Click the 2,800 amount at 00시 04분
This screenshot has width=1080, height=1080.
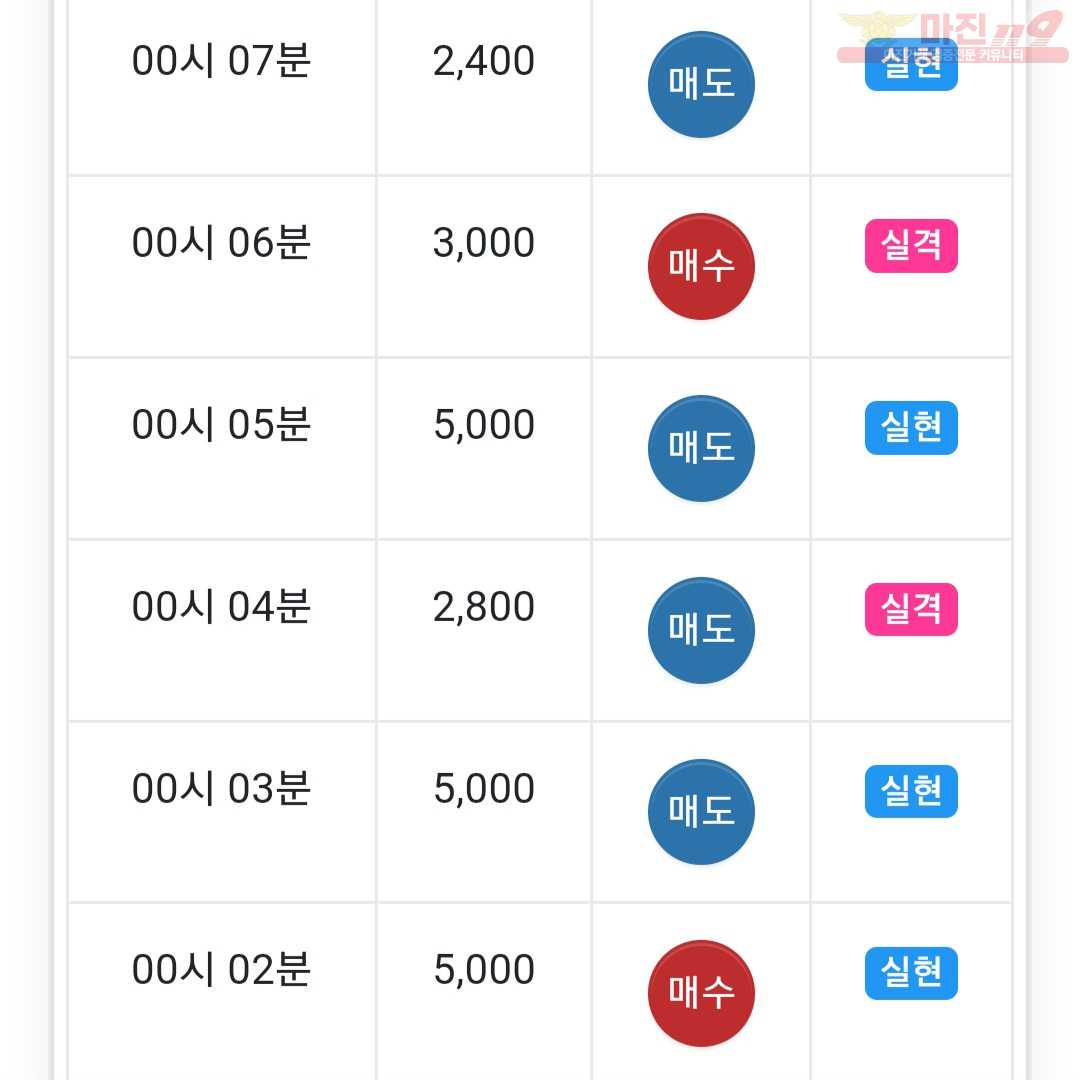[x=484, y=607]
